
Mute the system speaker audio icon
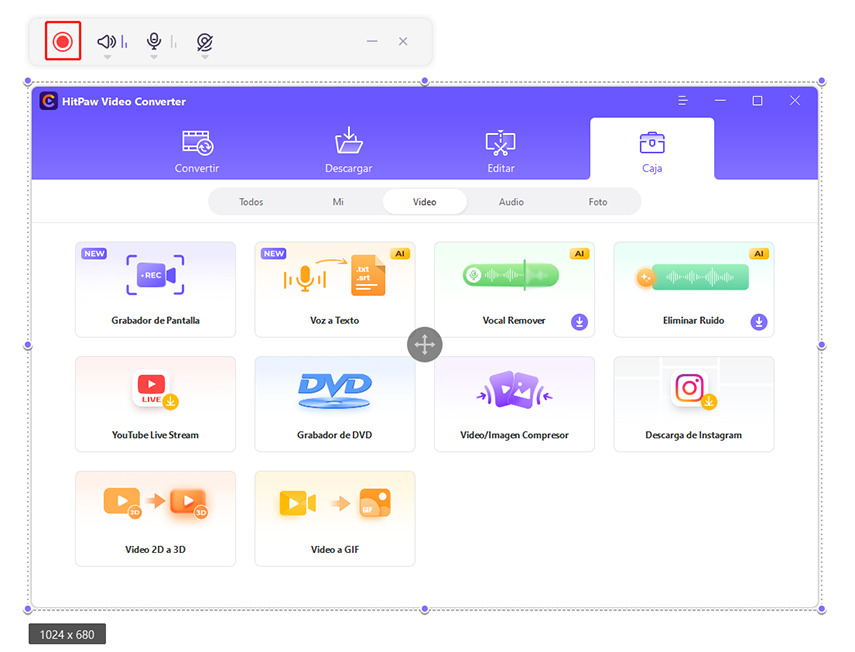tap(106, 41)
